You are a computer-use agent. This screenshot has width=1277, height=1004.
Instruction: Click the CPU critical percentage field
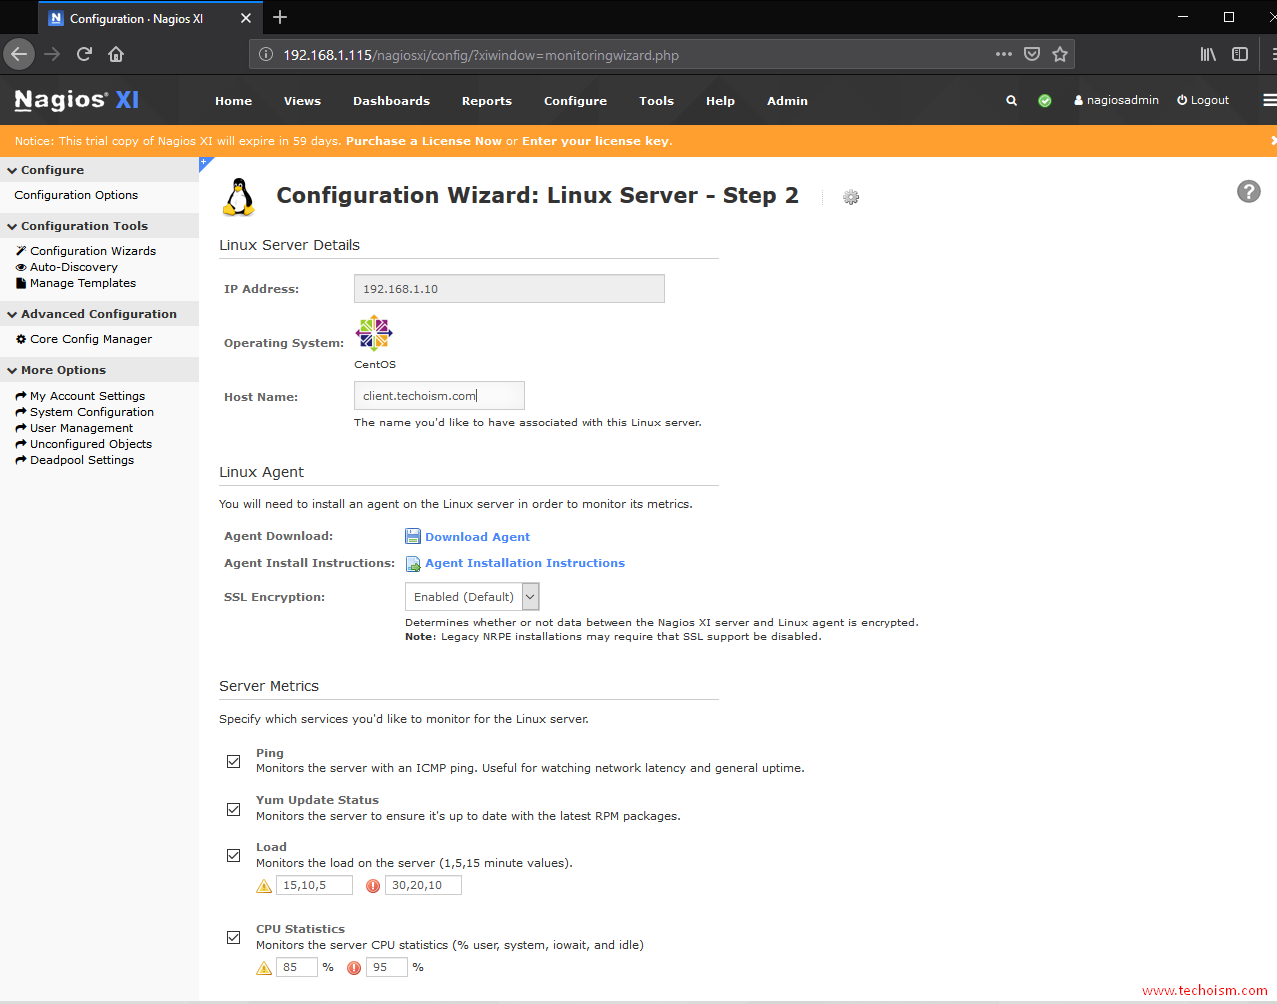pos(387,967)
